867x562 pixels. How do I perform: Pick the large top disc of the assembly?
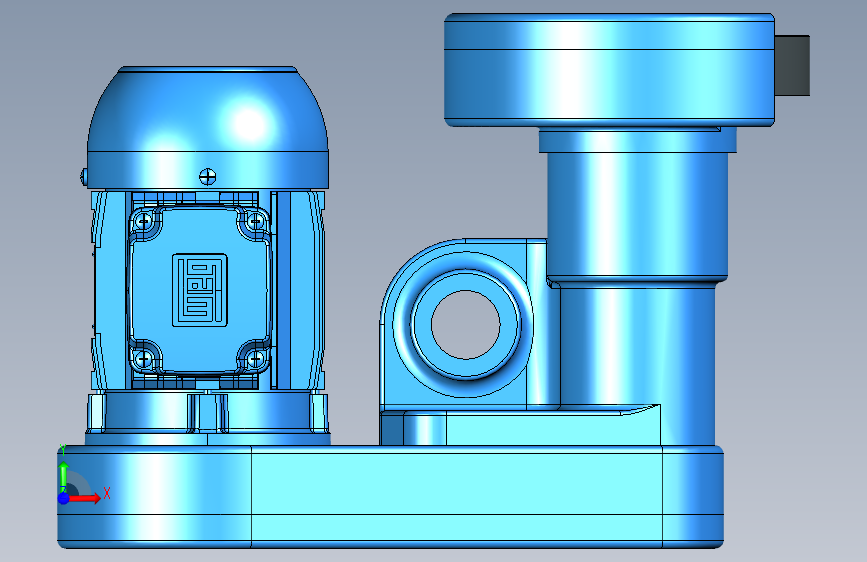(609, 70)
